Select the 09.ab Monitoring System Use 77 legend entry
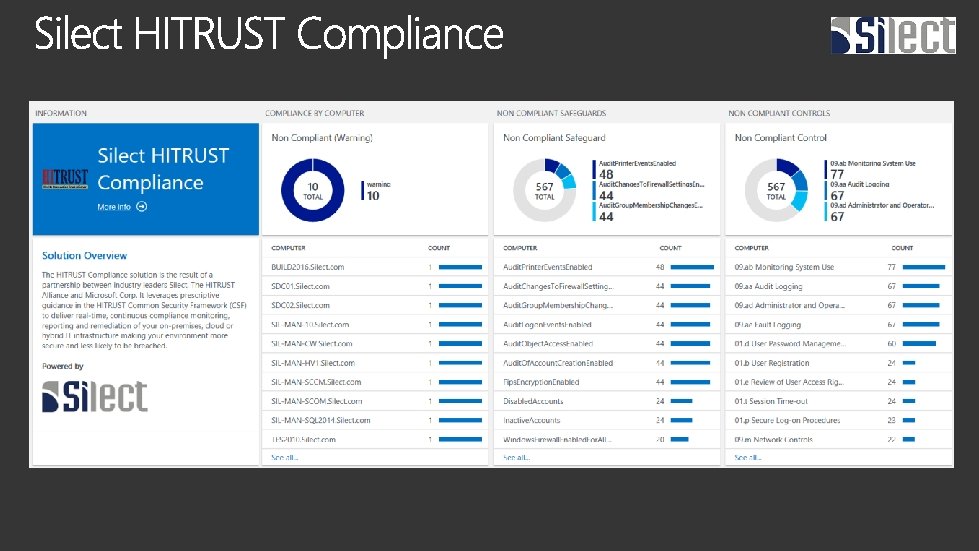This screenshot has width=979, height=551. pos(870,169)
